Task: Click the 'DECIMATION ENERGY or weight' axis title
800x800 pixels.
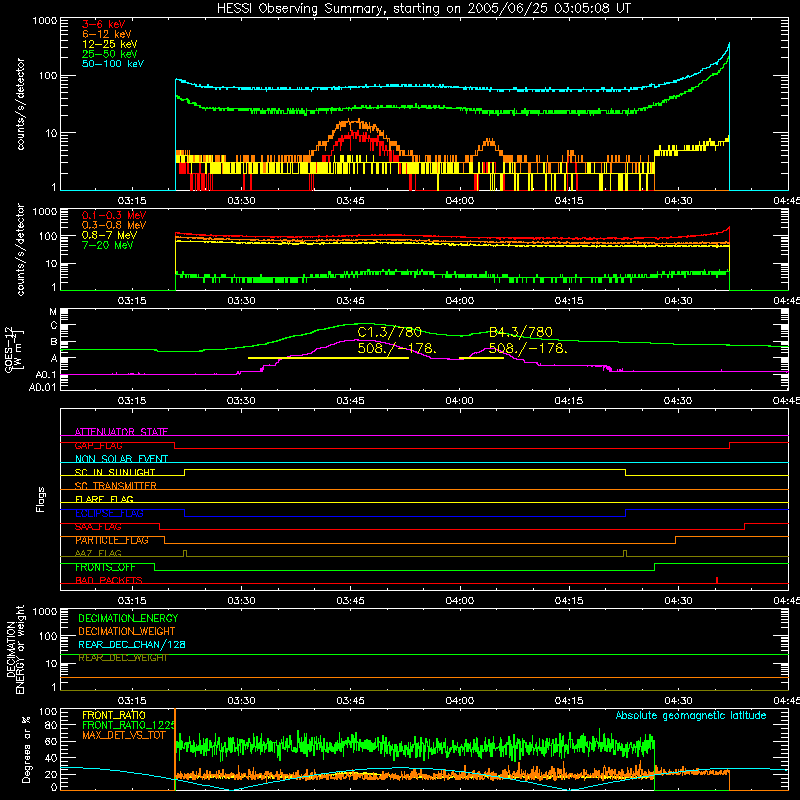Action: pos(15,649)
